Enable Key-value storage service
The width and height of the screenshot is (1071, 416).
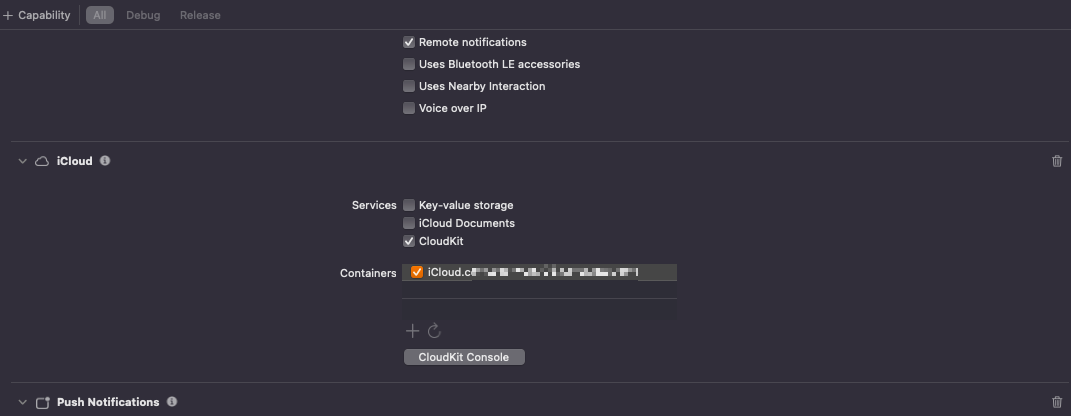coord(409,205)
